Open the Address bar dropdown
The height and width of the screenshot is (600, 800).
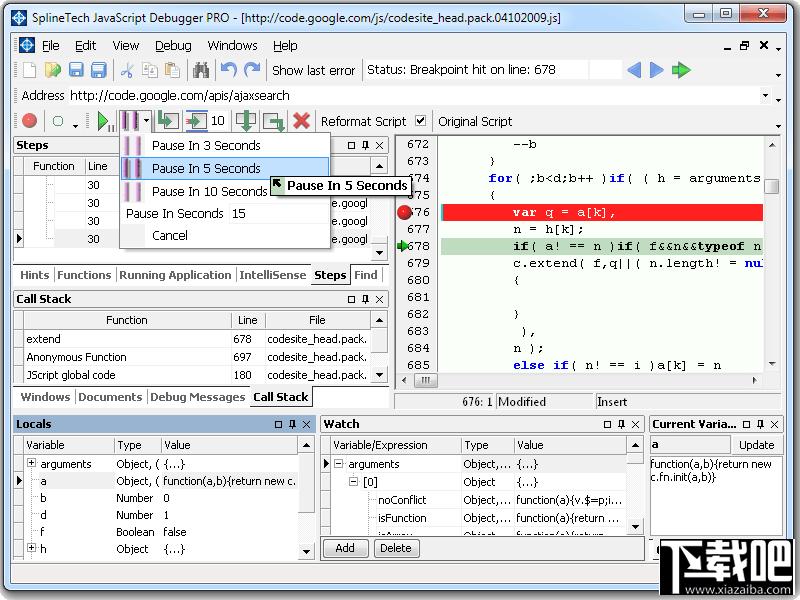point(765,95)
